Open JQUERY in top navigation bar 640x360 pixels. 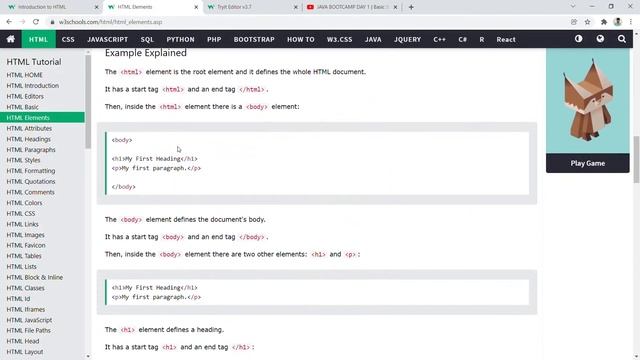click(407, 39)
